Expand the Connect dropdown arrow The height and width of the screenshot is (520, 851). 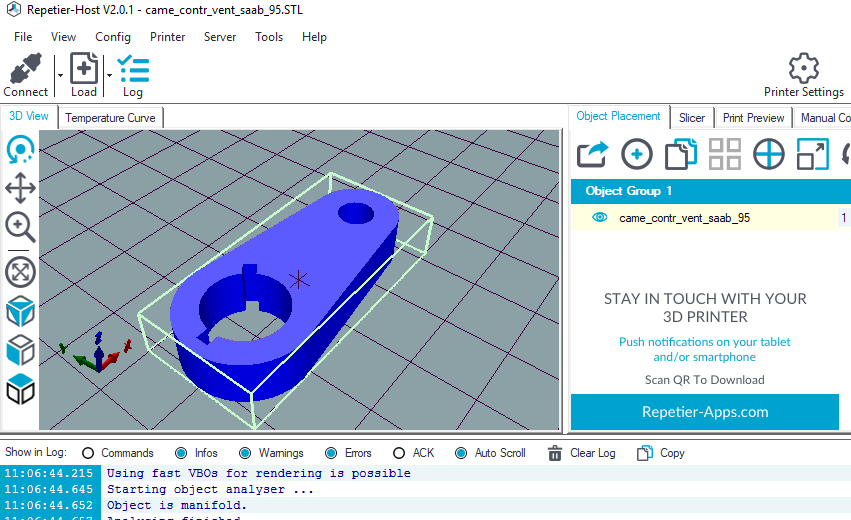coord(60,75)
